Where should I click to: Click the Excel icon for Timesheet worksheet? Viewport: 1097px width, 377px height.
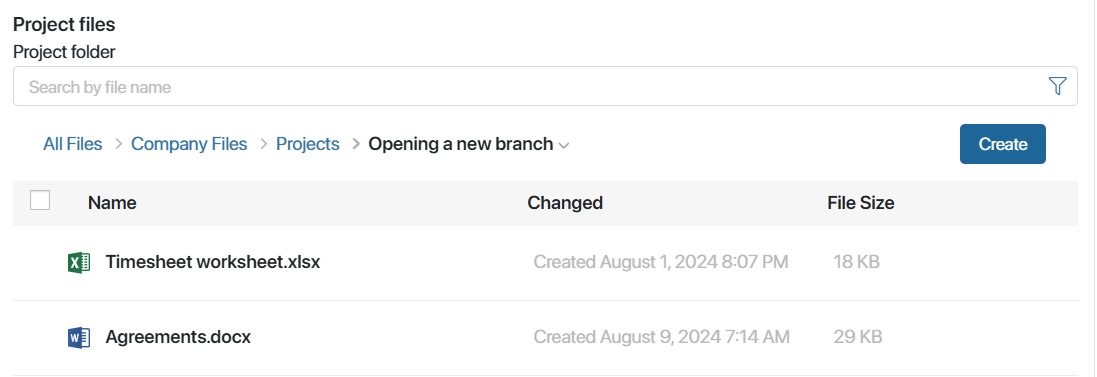[79, 262]
